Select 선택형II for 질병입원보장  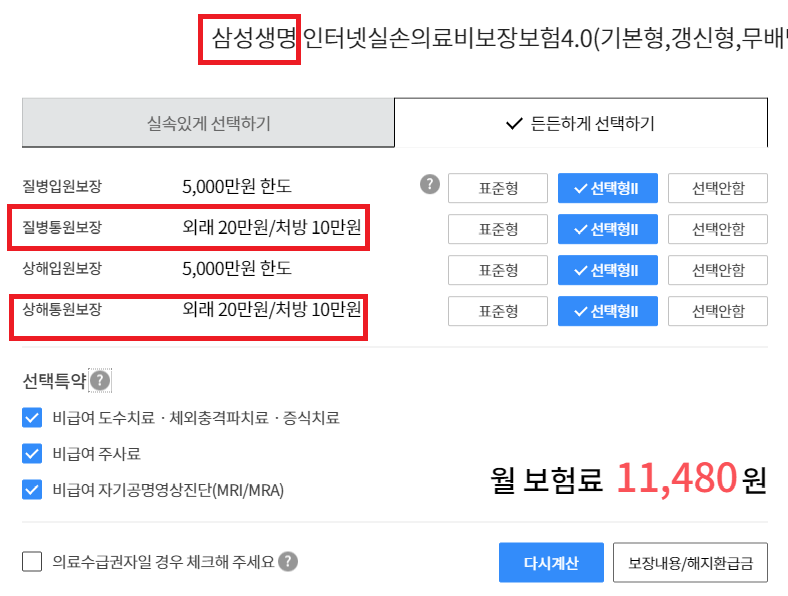pos(608,188)
